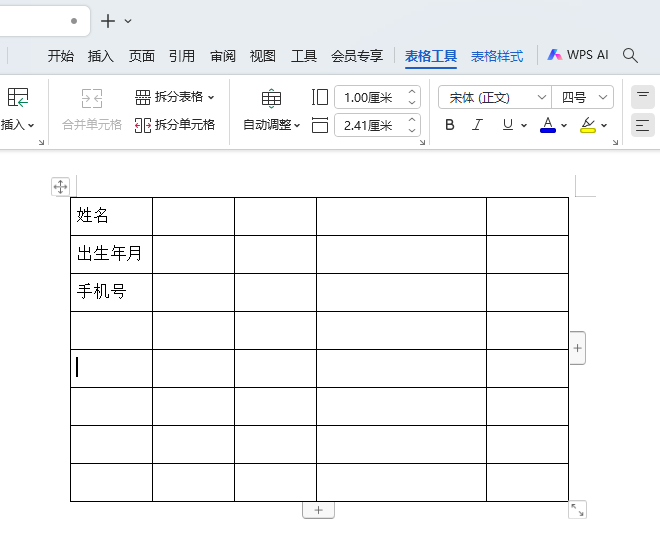Click 拆分单元格 split cells button

[175, 125]
